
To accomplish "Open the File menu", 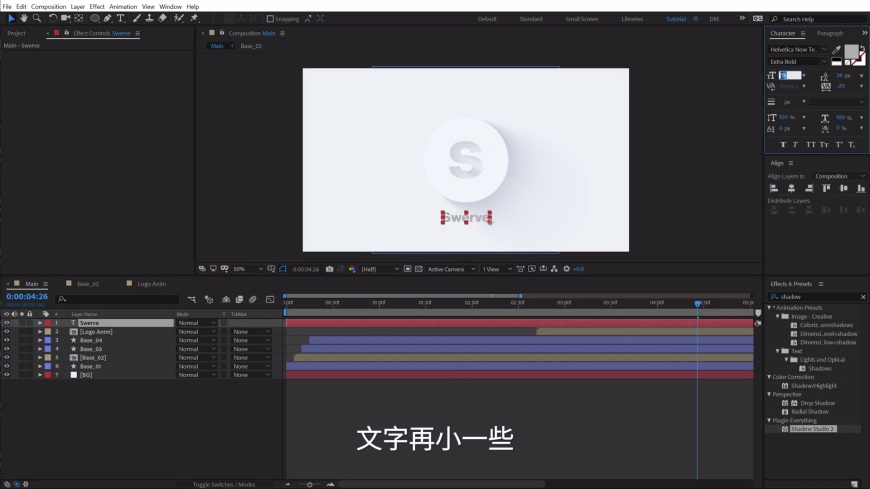I will pyautogui.click(x=7, y=7).
